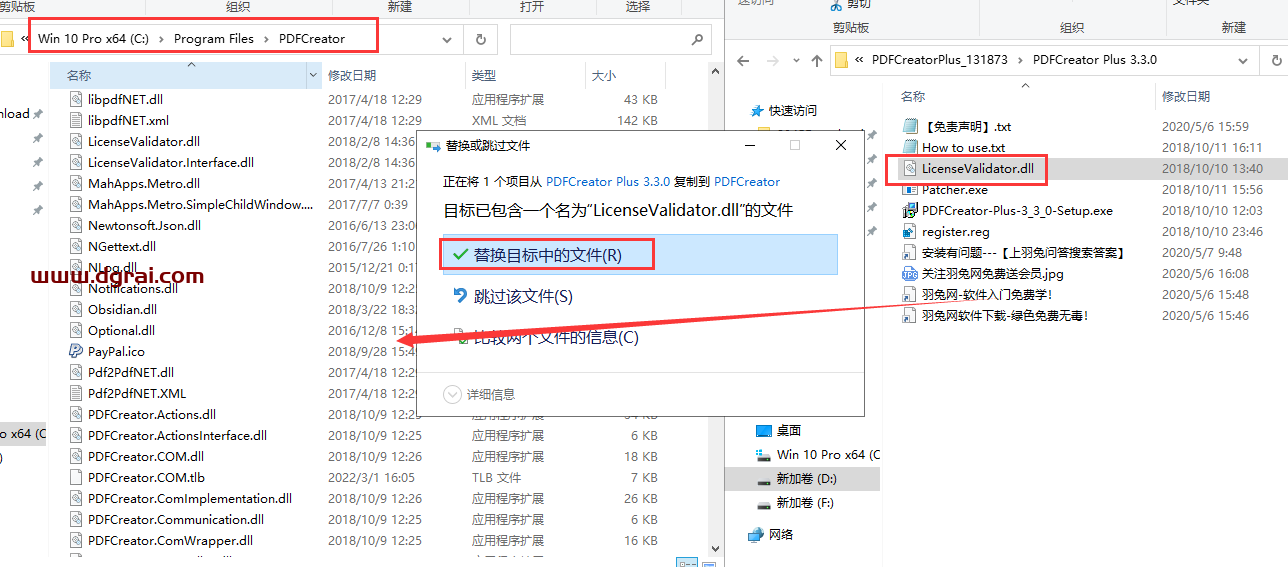Go forward in the right Explorer window

pyautogui.click(x=775, y=60)
